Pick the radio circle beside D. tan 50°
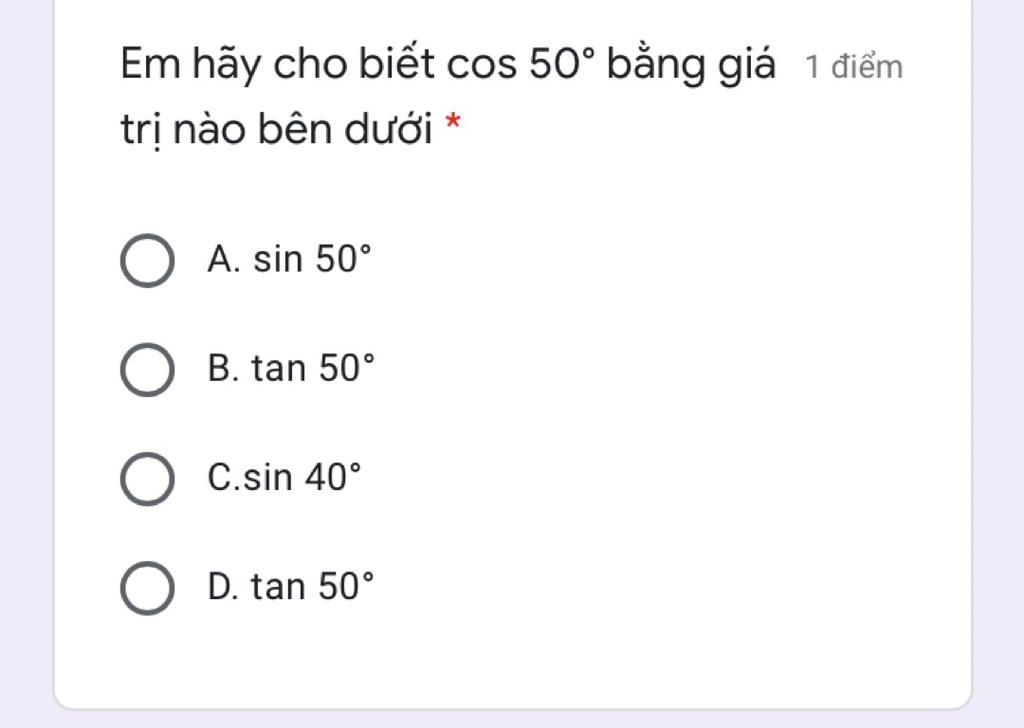Viewport: 1024px width, 728px height. coord(146,588)
